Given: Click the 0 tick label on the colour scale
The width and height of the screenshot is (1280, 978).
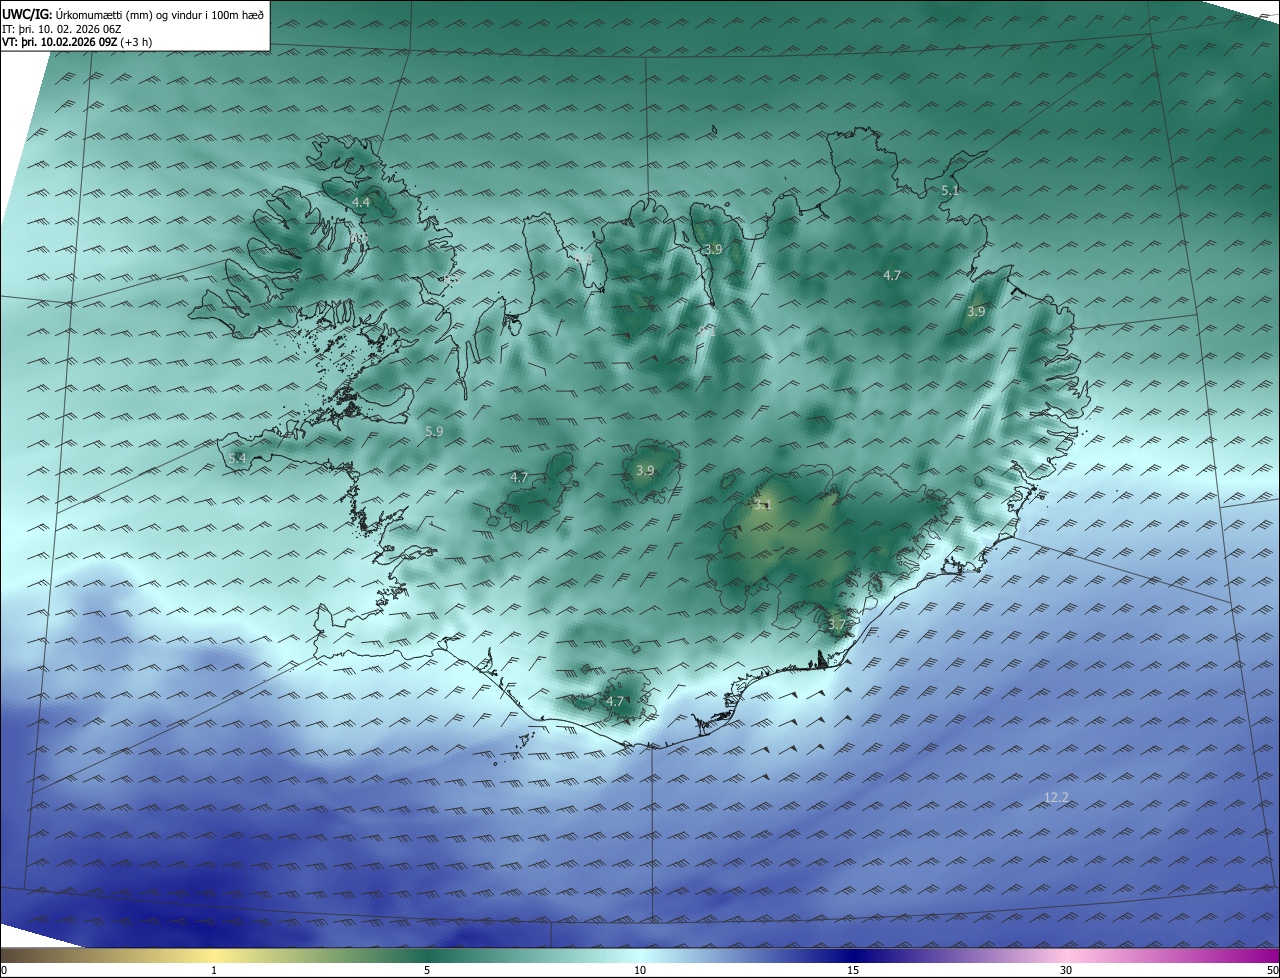Looking at the screenshot, I should point(3,970).
